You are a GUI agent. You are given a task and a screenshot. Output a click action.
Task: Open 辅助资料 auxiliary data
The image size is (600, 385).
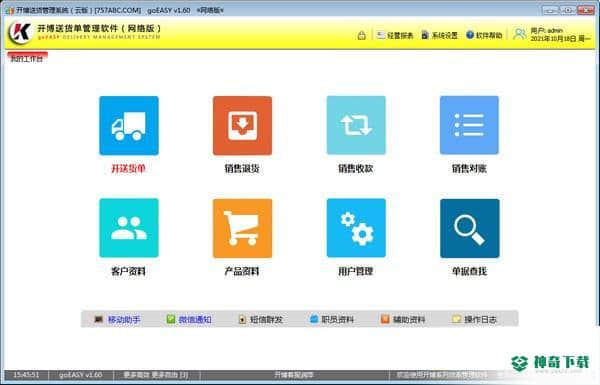[x=403, y=319]
